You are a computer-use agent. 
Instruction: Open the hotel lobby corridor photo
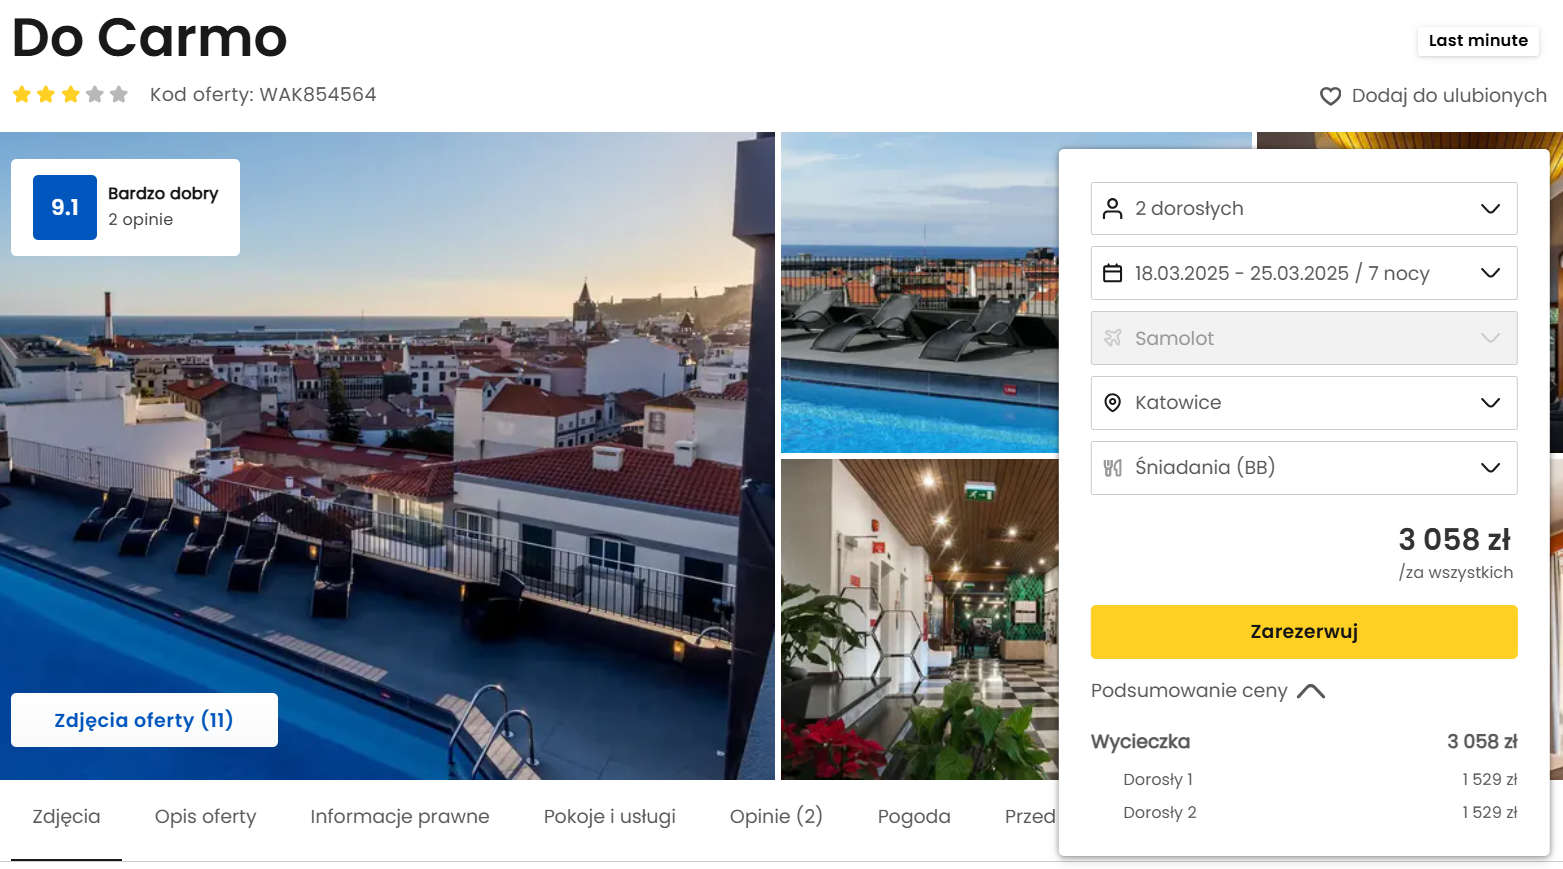(920, 619)
